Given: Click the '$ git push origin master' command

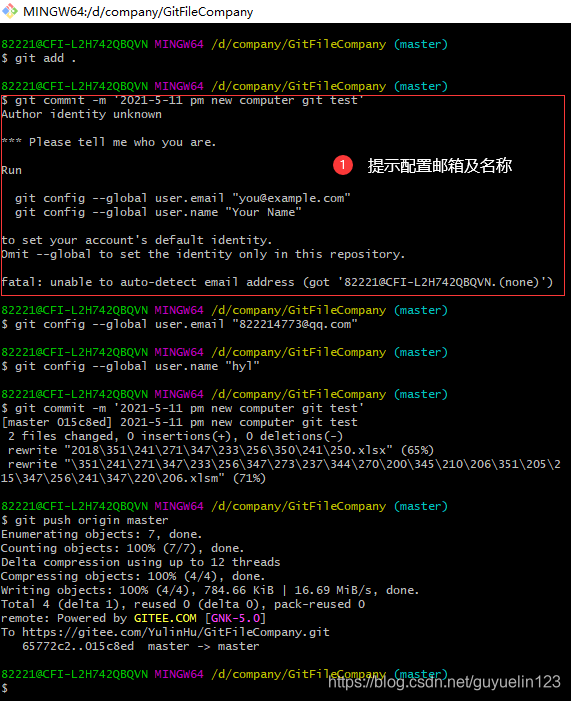Looking at the screenshot, I should click(85, 520).
